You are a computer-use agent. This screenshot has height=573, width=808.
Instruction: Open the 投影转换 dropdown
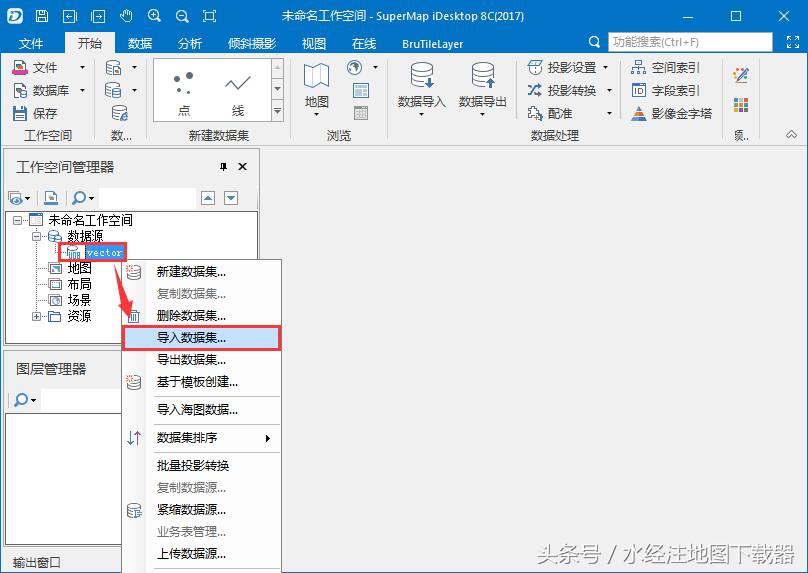pos(610,91)
